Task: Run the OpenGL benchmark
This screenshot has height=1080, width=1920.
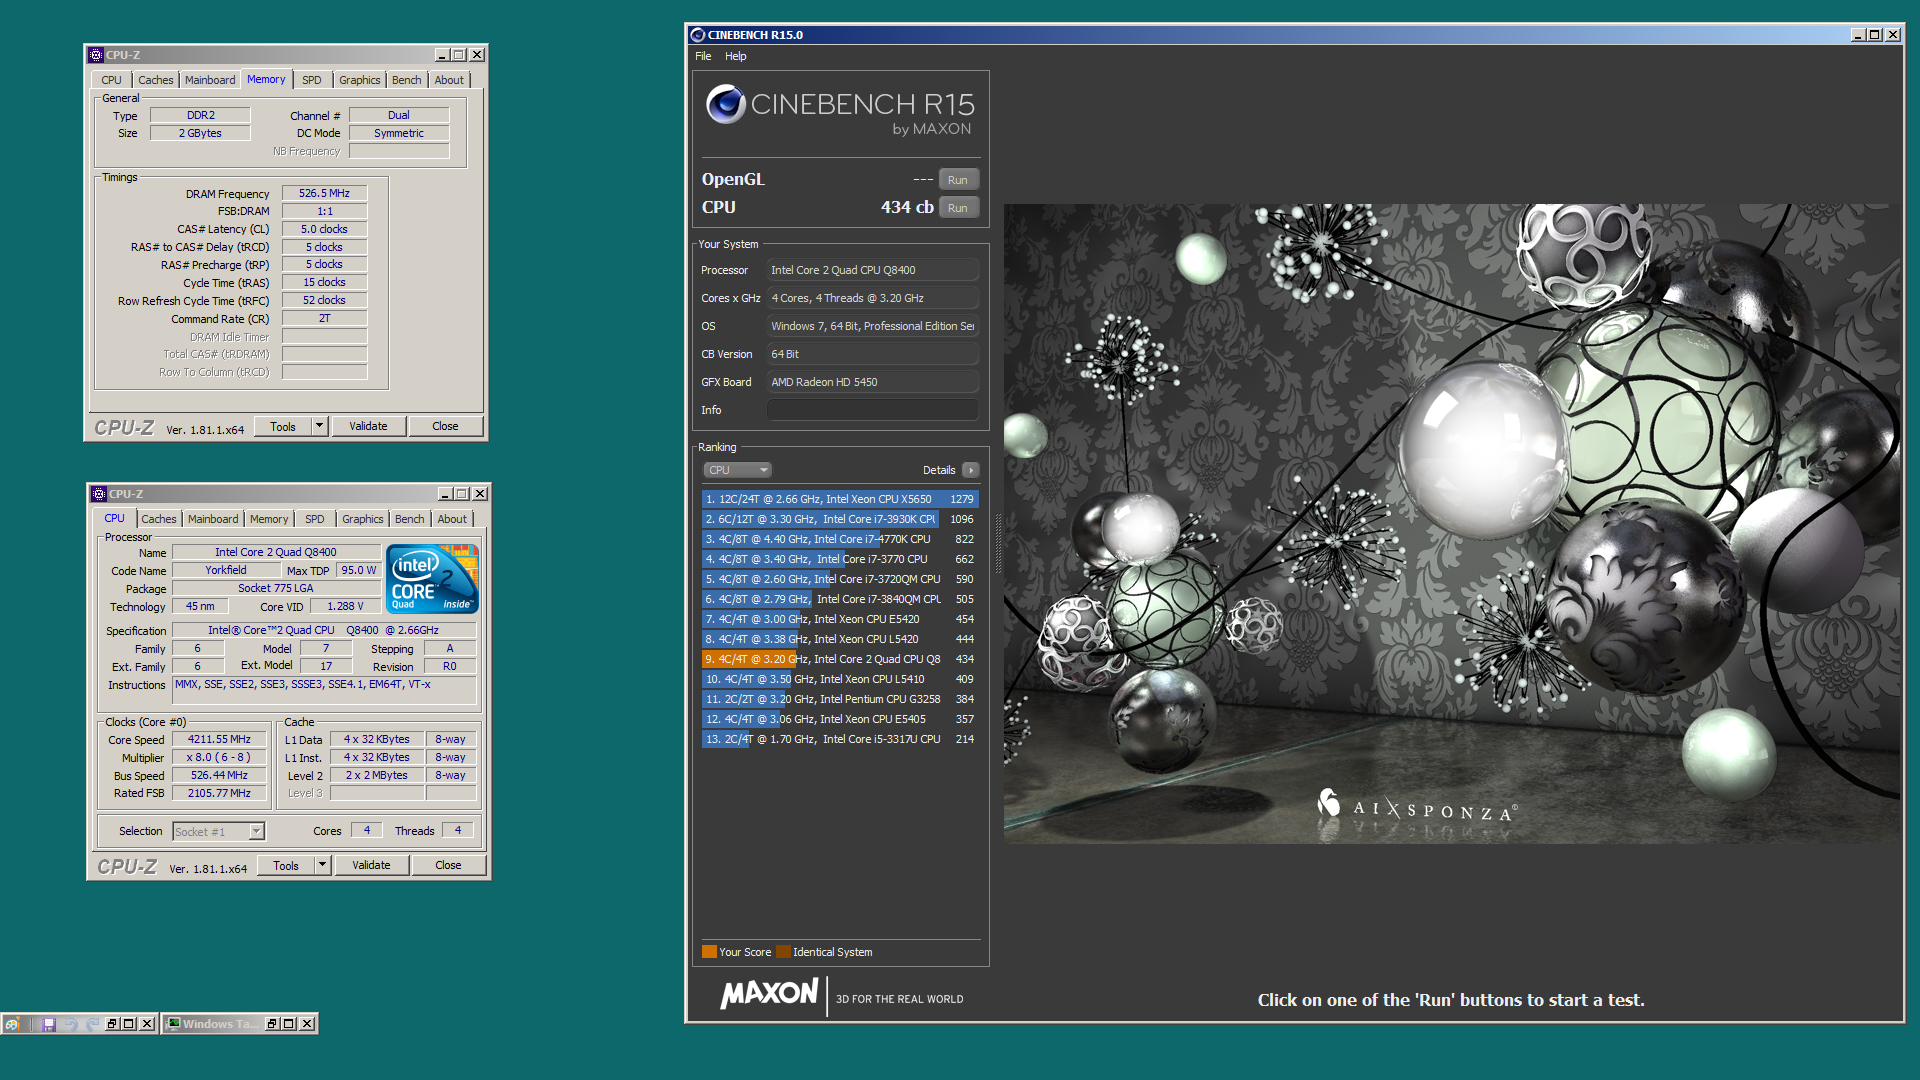Action: tap(958, 180)
